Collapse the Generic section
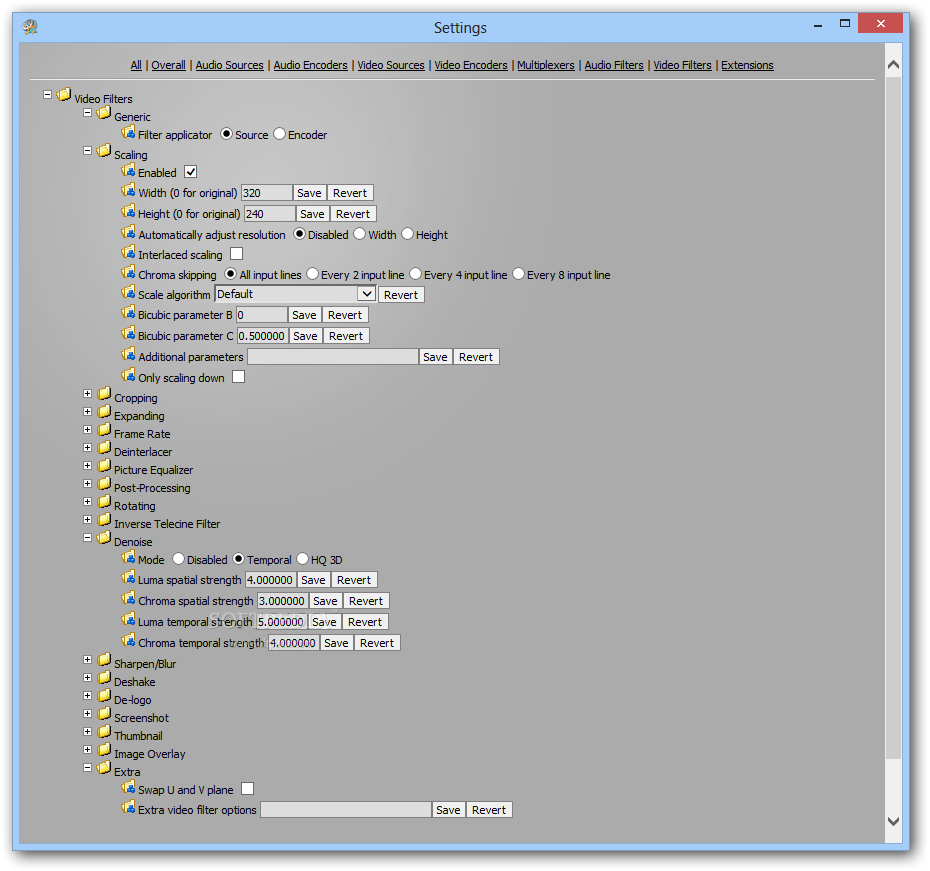 (87, 113)
